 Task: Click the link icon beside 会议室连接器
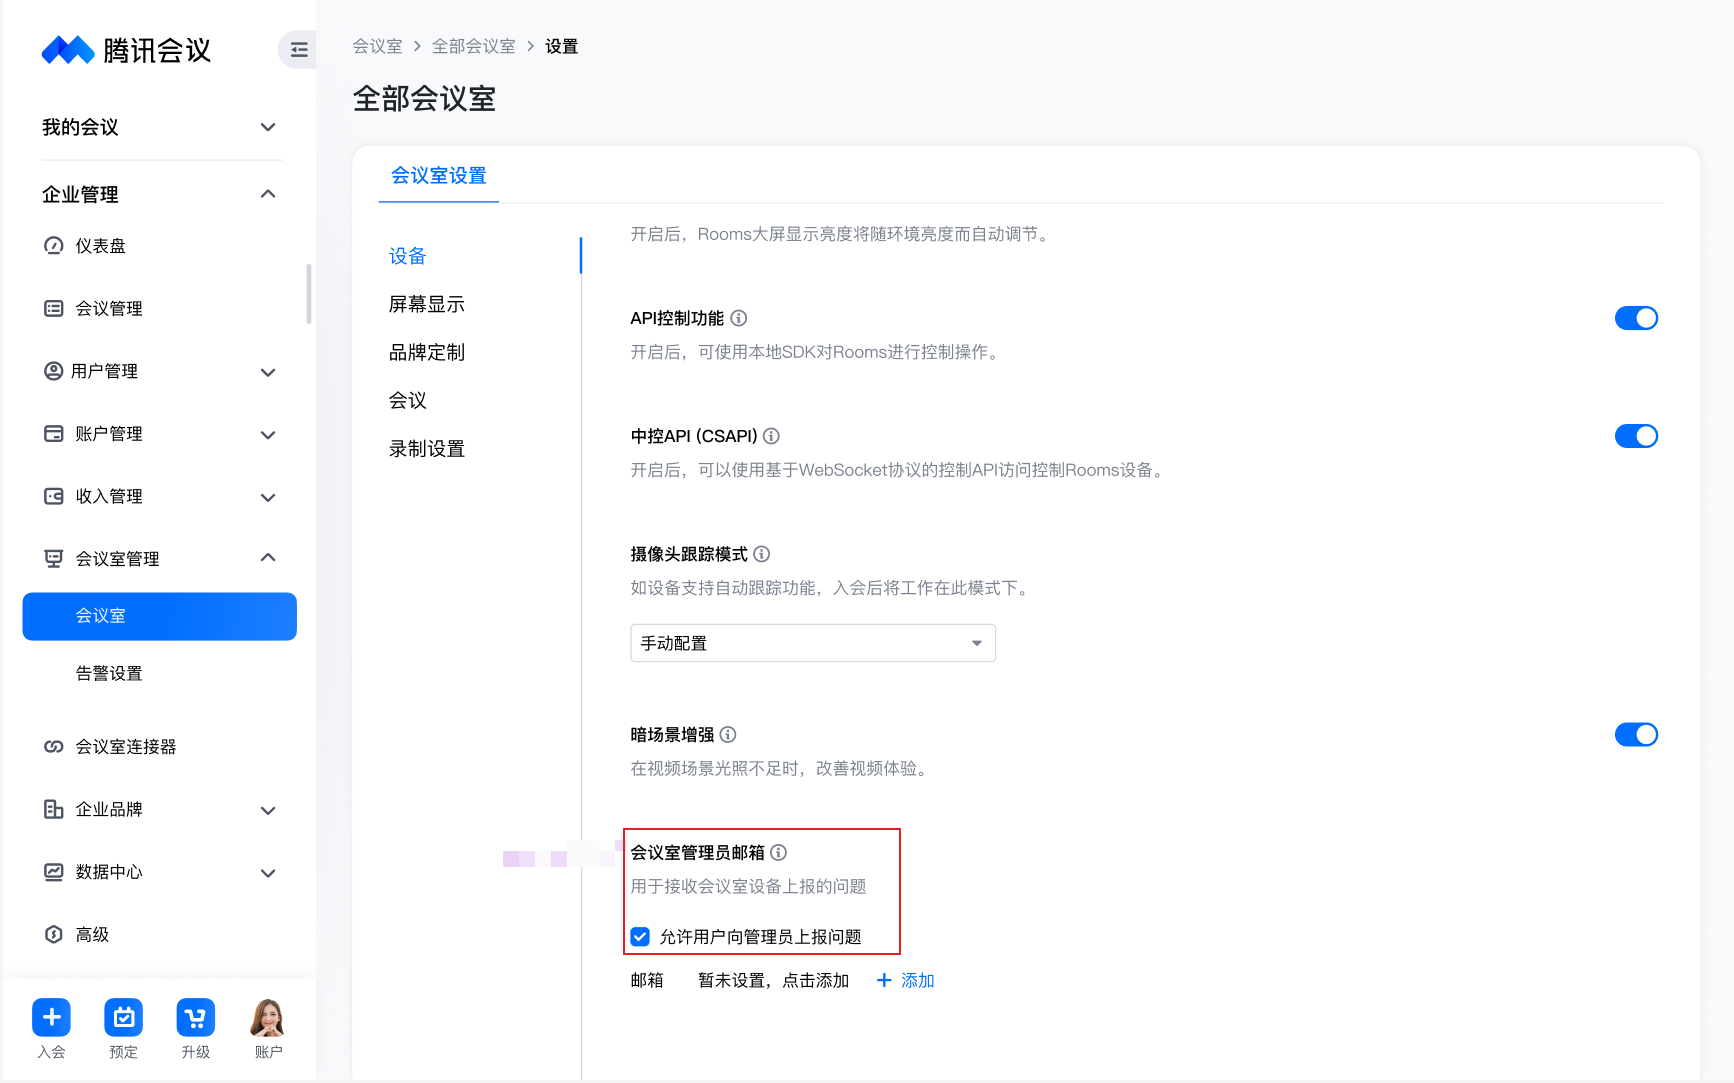click(54, 747)
